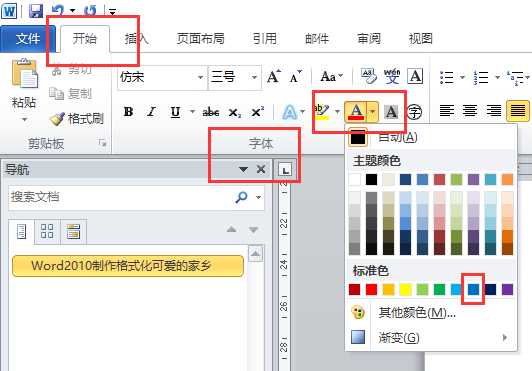Open the 引用 (References) tab
The width and height of the screenshot is (532, 371).
click(265, 39)
